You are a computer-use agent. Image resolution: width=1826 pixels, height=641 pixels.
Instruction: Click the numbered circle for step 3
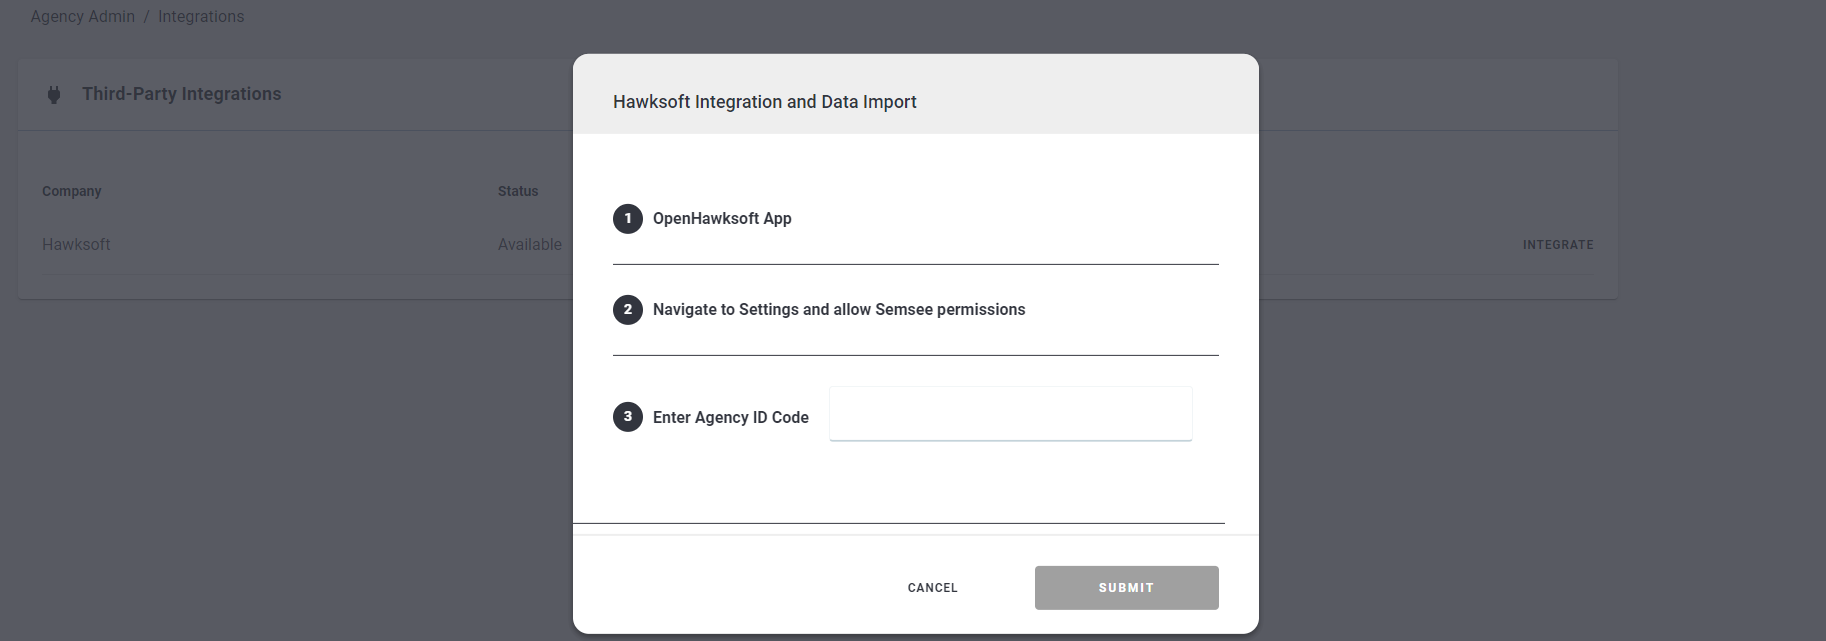[627, 416]
